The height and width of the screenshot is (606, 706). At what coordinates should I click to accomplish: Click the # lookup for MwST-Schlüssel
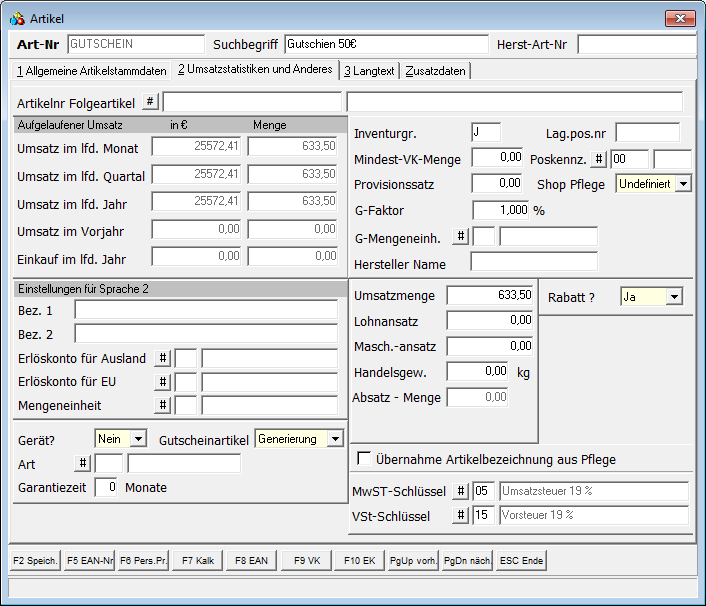point(460,491)
